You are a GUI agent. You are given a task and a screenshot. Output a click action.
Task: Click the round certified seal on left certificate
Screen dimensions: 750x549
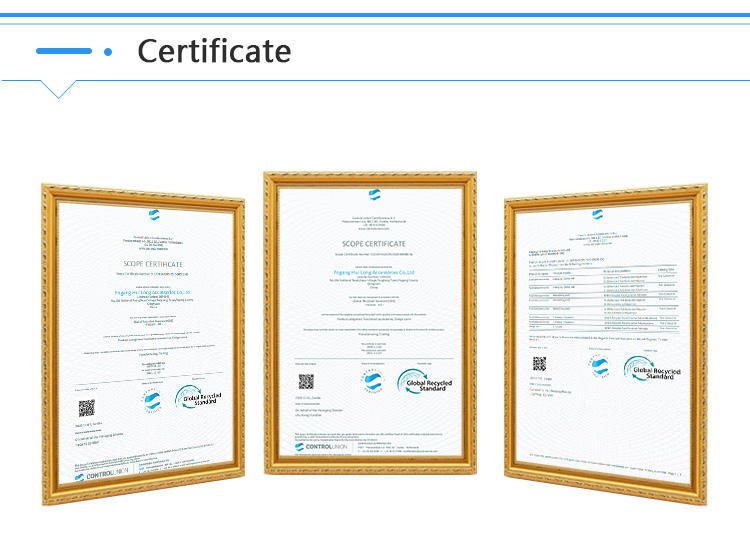(153, 400)
